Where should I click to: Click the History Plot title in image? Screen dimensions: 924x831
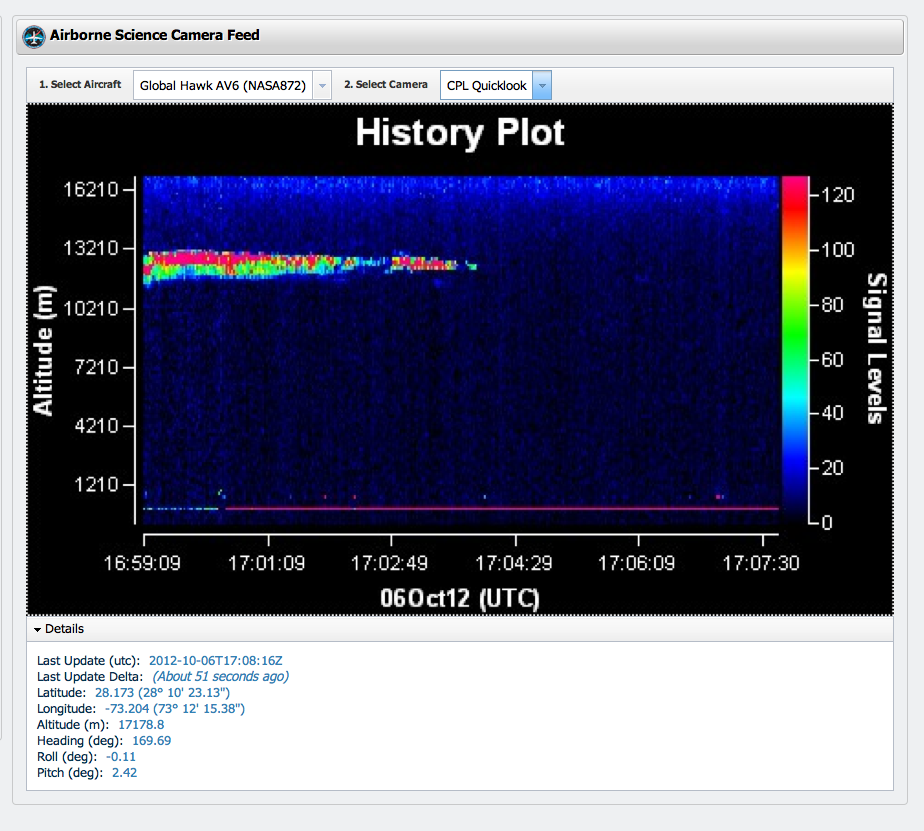point(460,133)
